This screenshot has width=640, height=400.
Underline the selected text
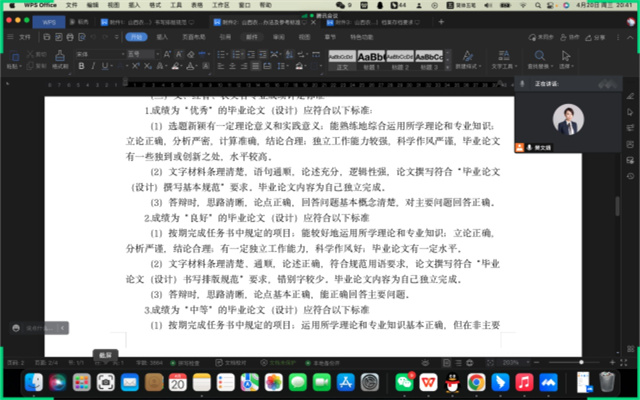(105, 66)
